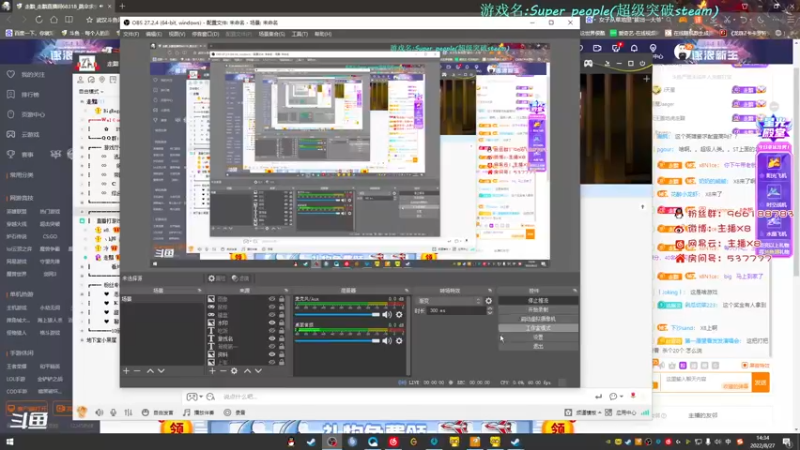Collapse the 走熊 tree root node
Image resolution: width=800 pixels, height=450 pixels.
pyautogui.click(x=82, y=102)
